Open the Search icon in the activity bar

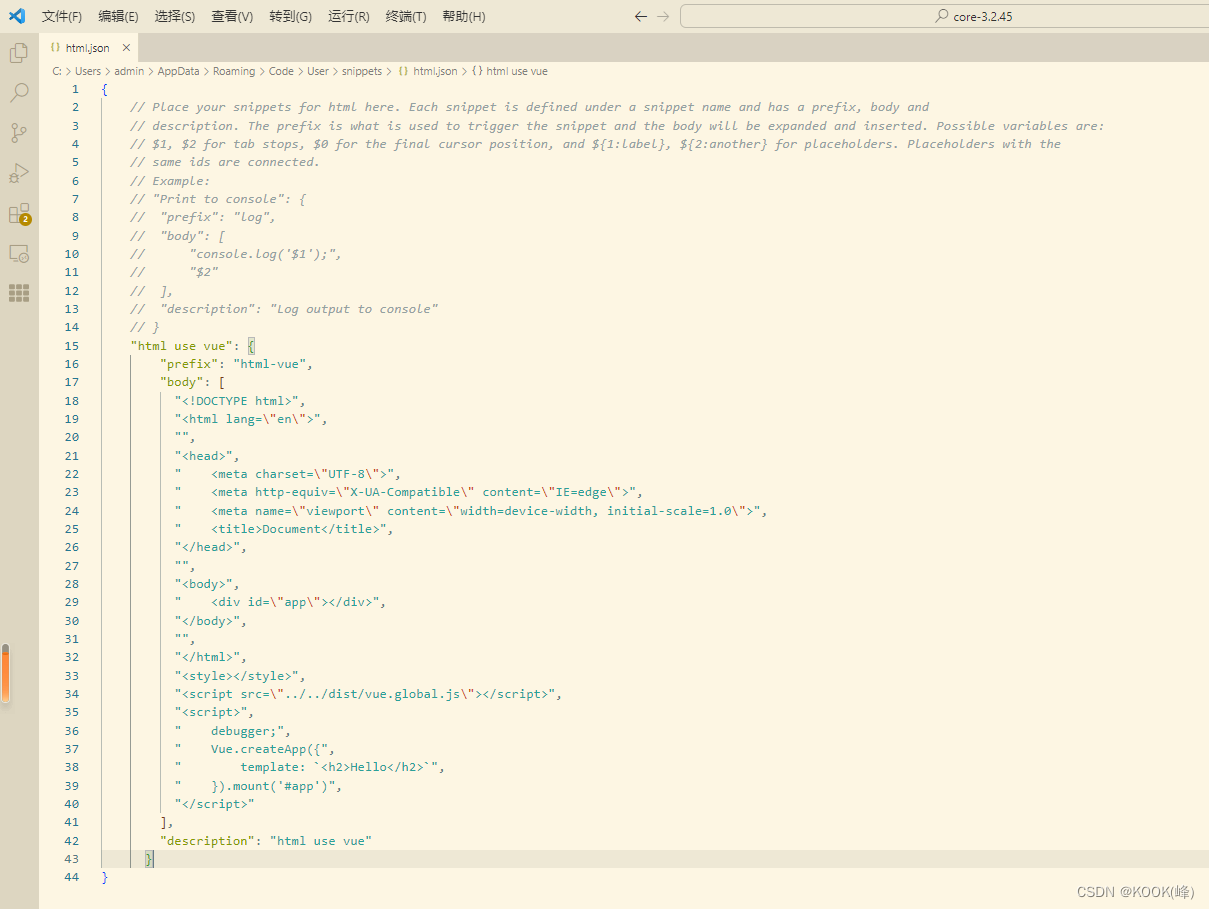coord(18,92)
